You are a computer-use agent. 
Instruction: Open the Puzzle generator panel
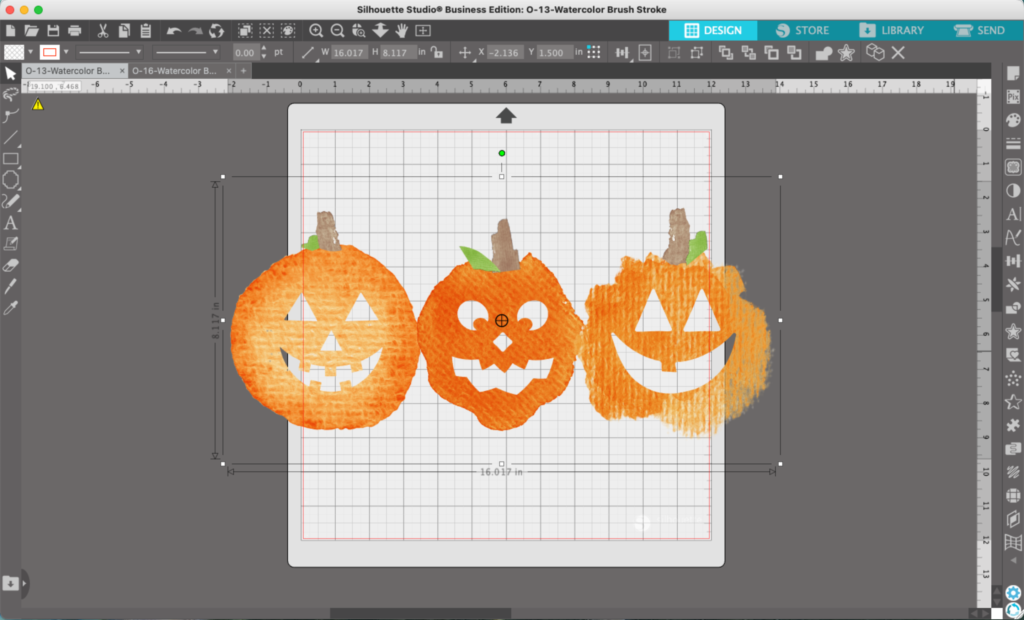click(x=1013, y=425)
